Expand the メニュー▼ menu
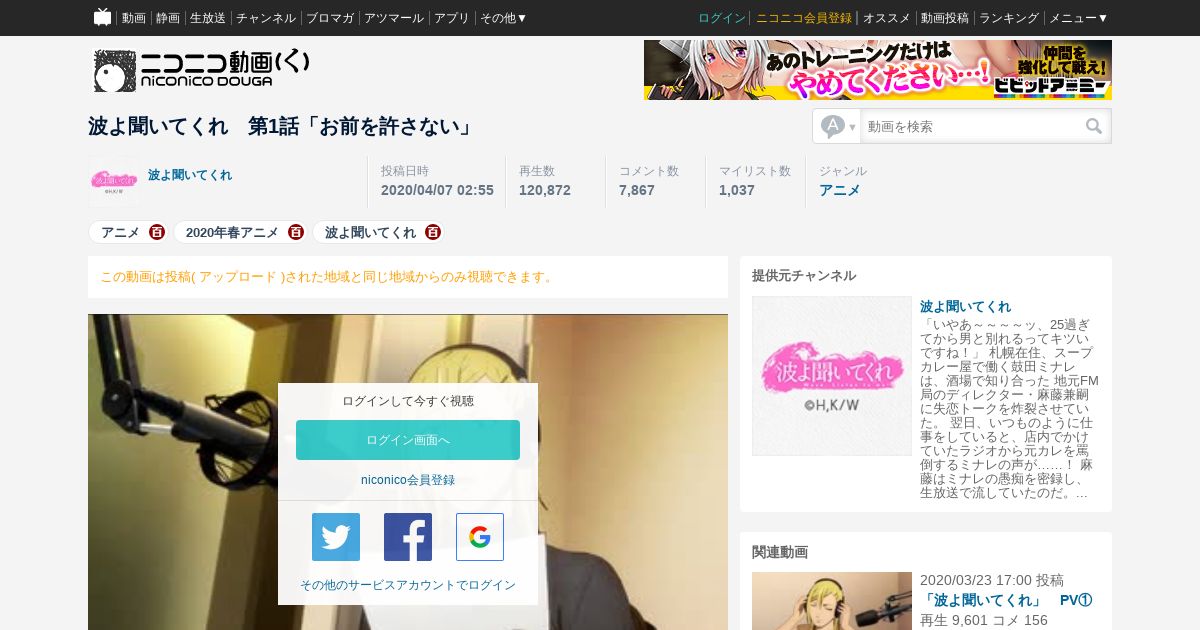1200x630 pixels. [x=1079, y=18]
